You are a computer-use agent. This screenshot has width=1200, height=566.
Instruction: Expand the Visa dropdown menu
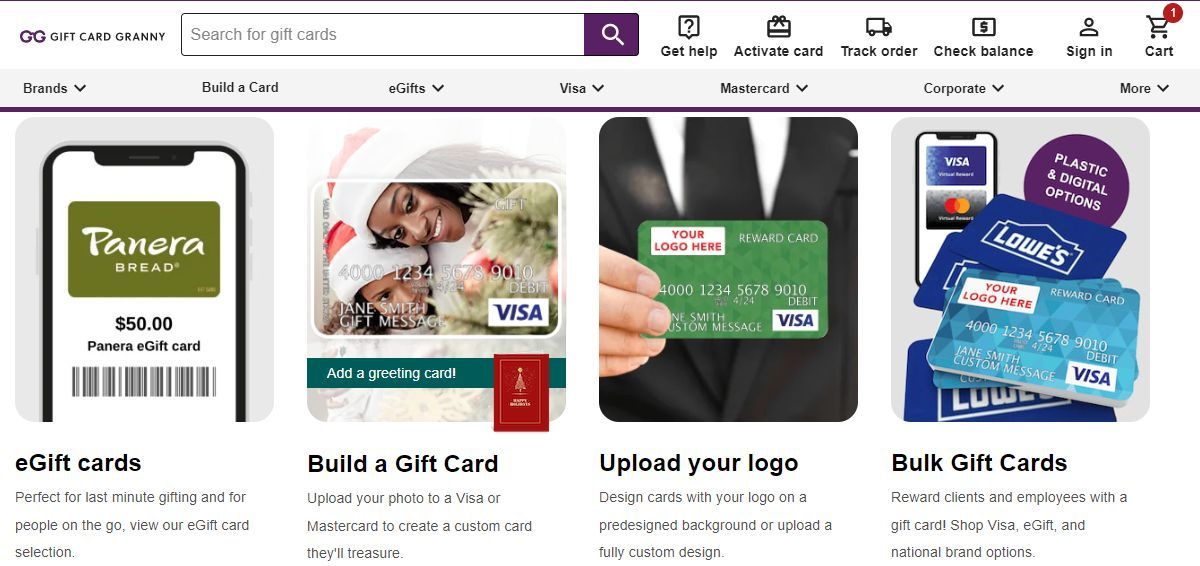582,88
